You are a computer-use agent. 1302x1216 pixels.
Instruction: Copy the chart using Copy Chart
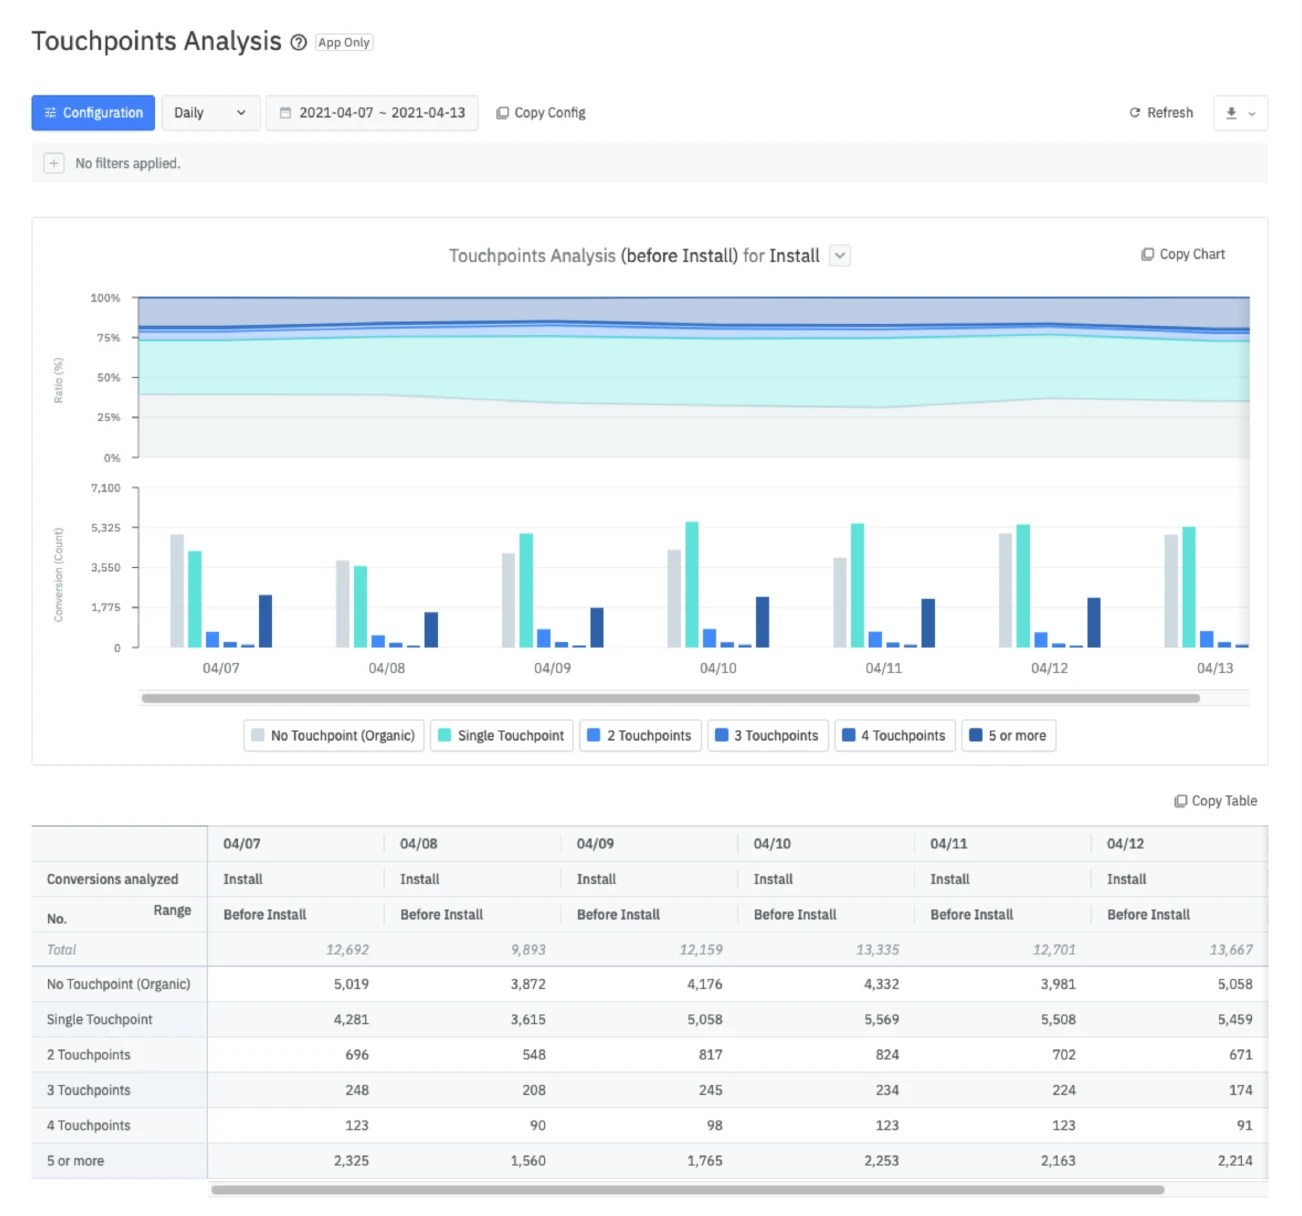pos(1183,254)
